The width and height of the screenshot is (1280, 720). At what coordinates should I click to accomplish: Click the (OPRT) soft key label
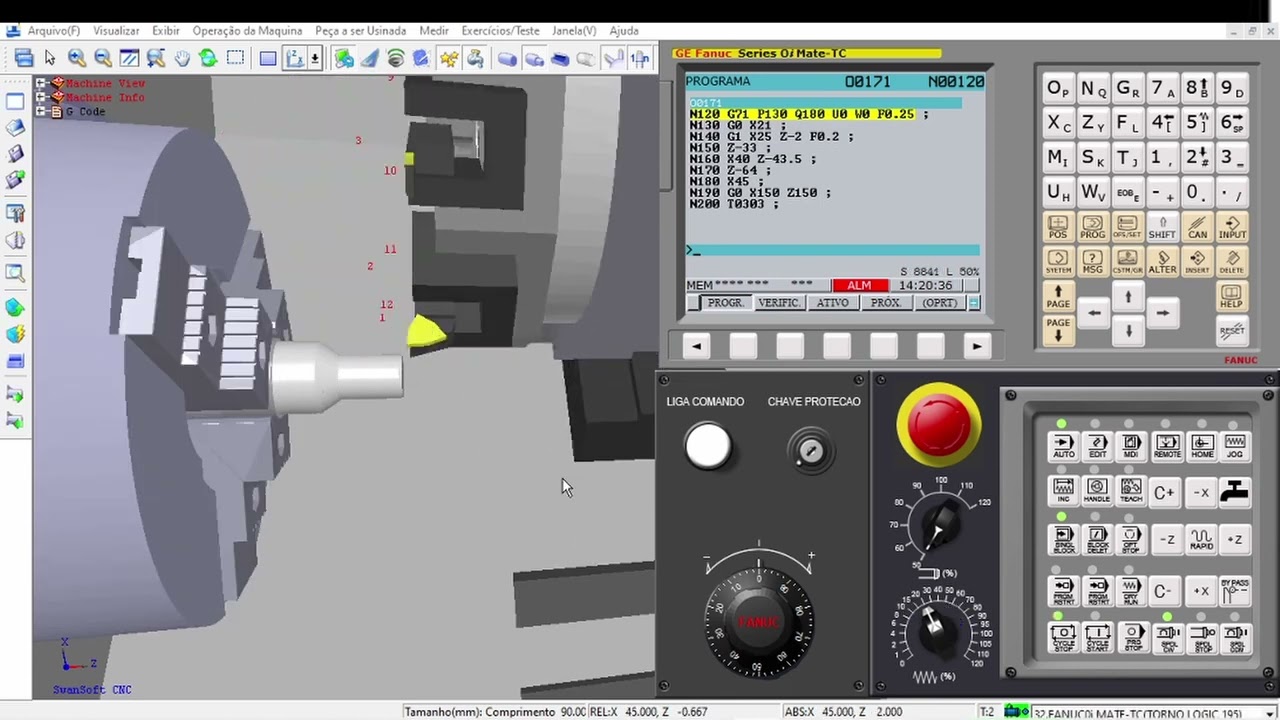click(939, 303)
